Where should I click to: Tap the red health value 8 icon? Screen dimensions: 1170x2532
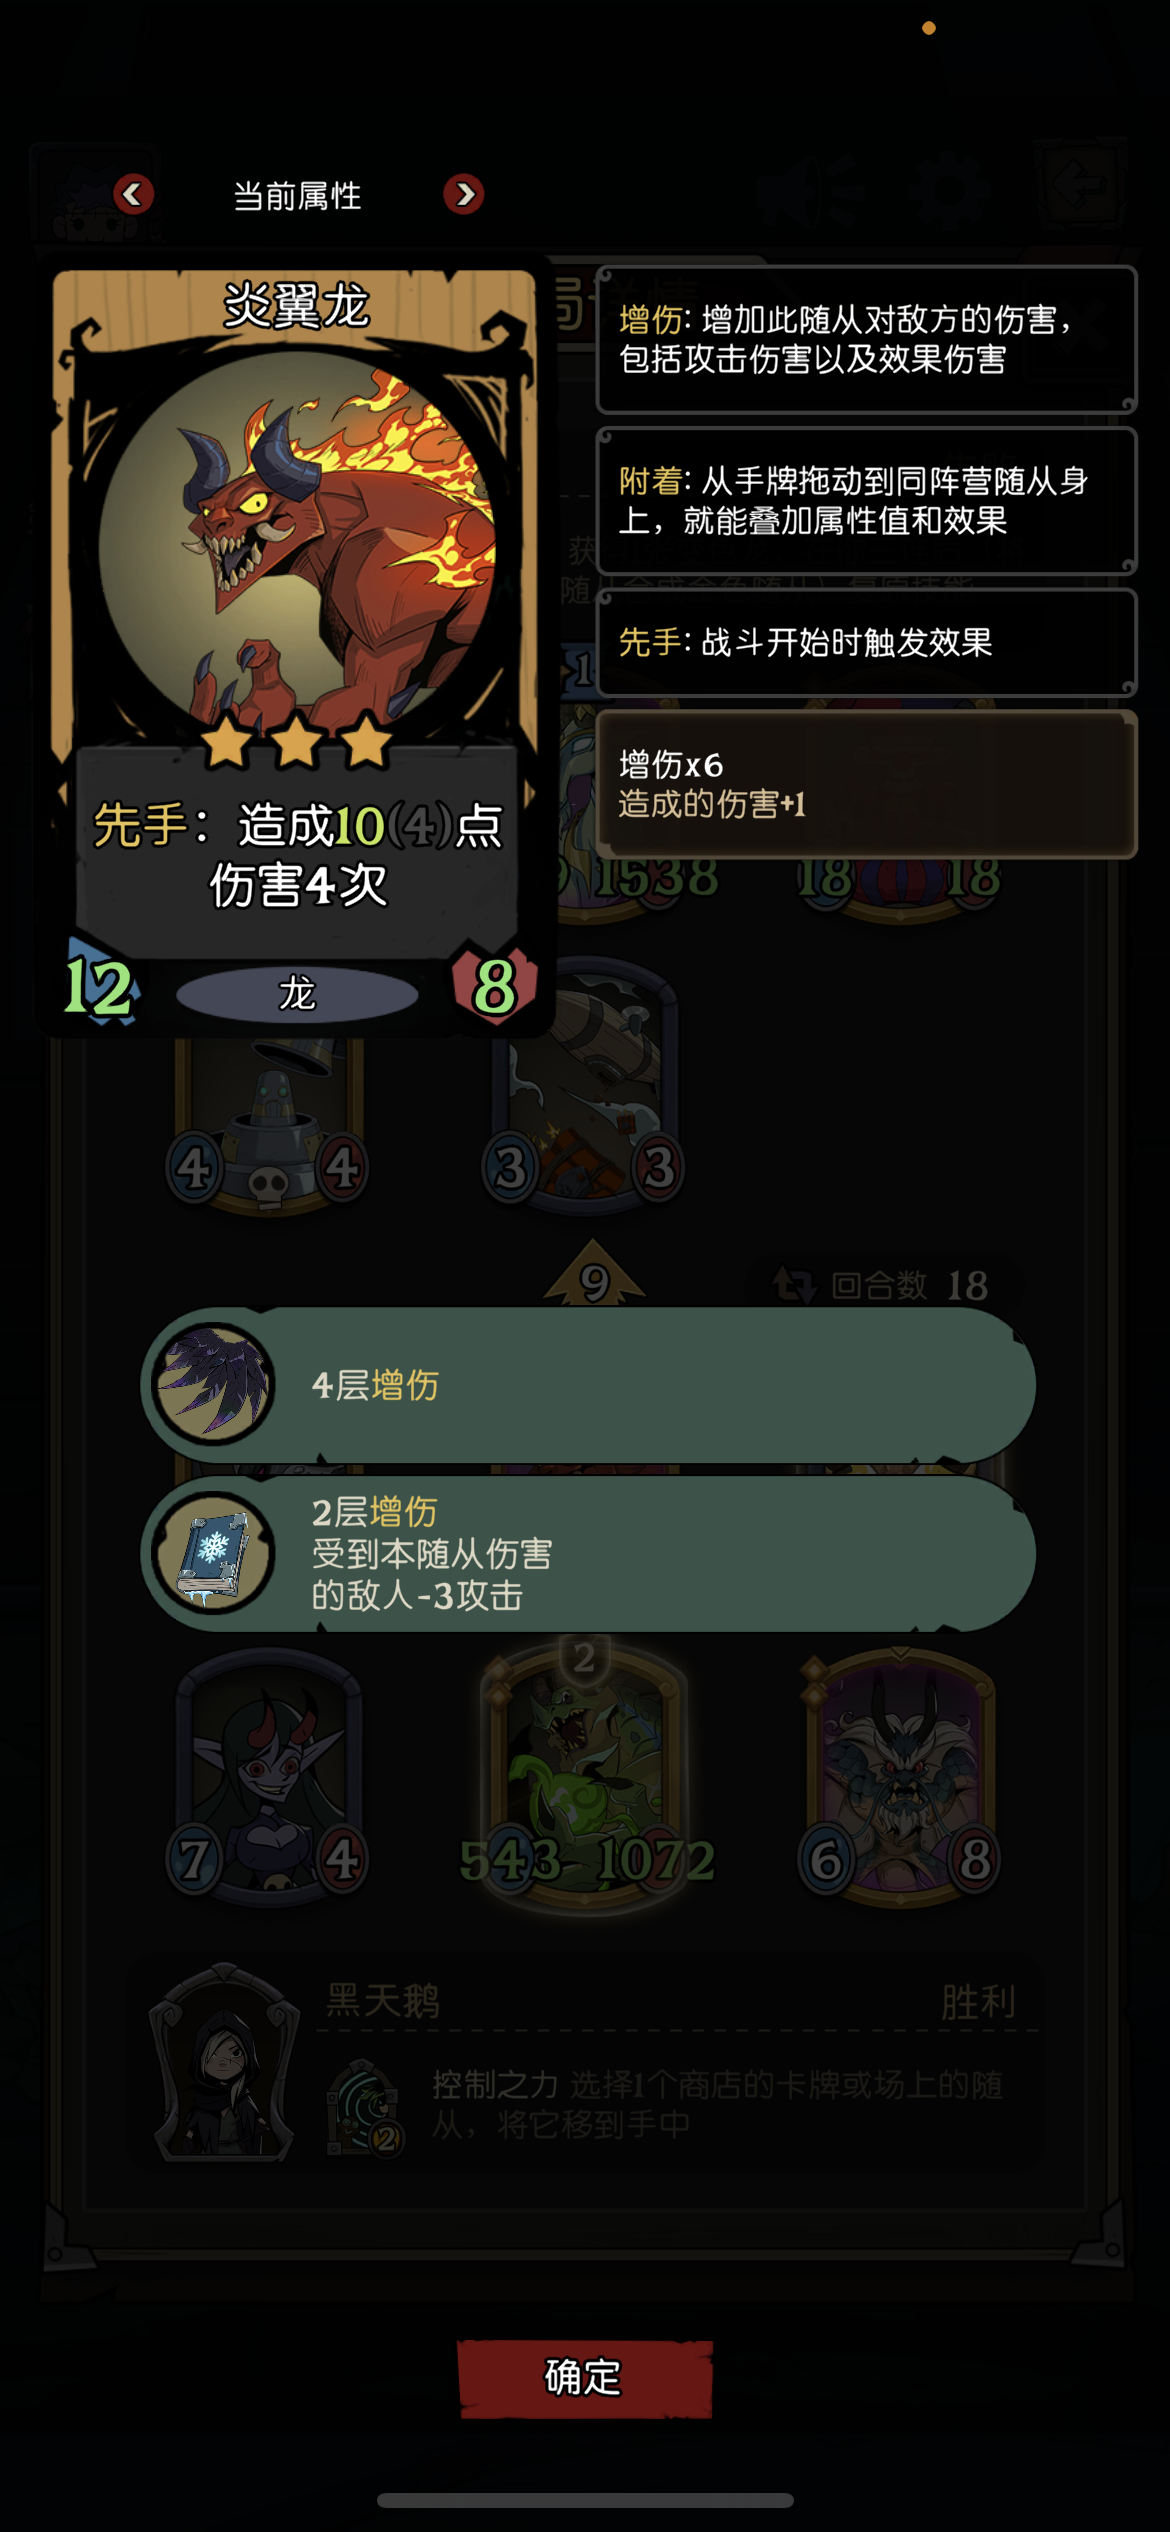pos(494,986)
